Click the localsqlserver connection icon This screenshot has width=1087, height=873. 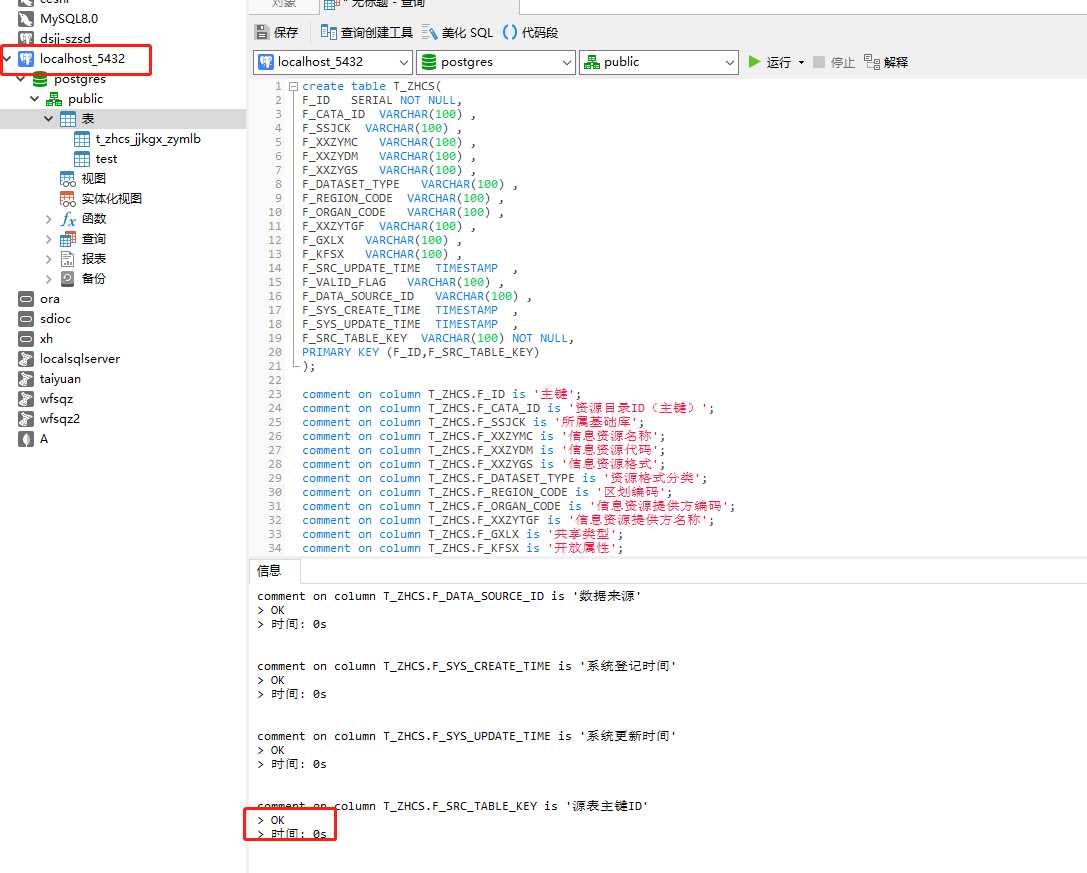pos(26,359)
